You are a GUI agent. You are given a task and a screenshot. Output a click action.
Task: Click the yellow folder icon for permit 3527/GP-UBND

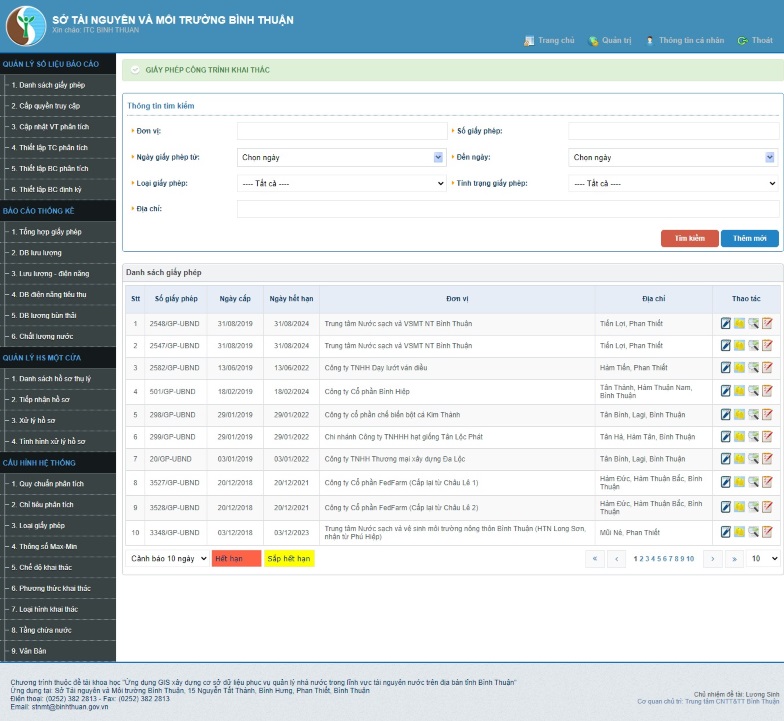[740, 483]
